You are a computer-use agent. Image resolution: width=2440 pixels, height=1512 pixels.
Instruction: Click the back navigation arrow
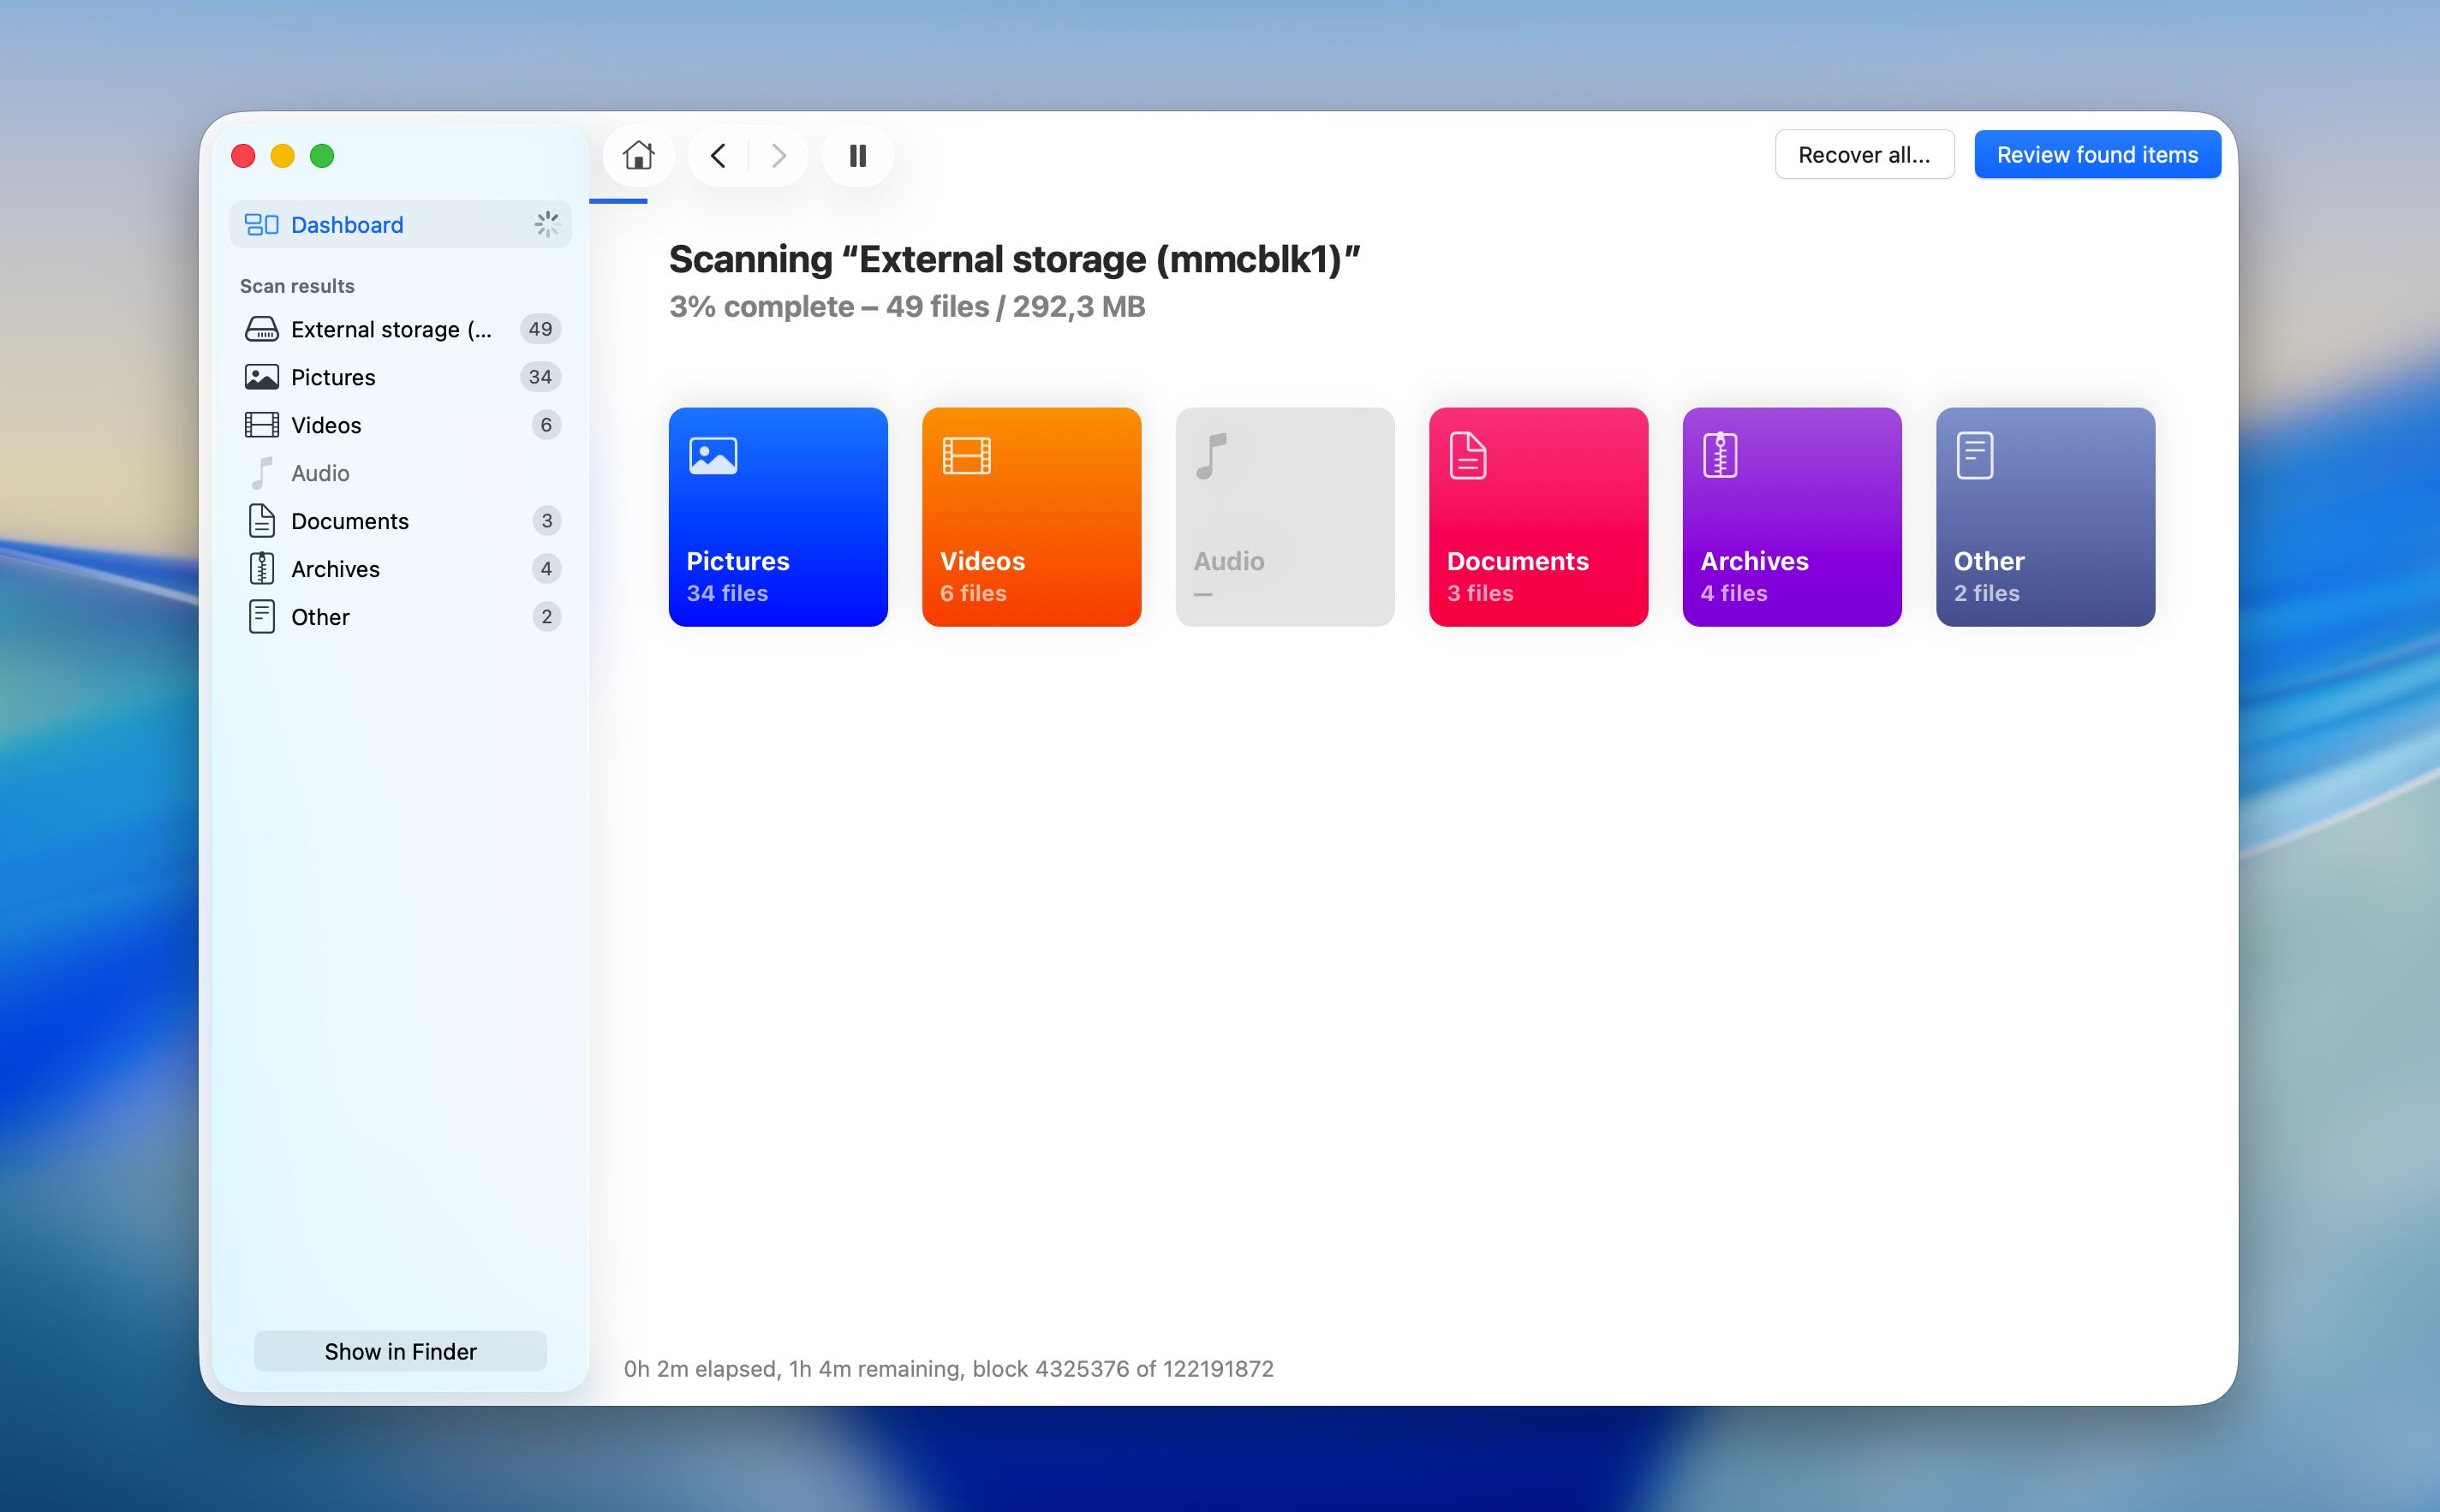(718, 155)
